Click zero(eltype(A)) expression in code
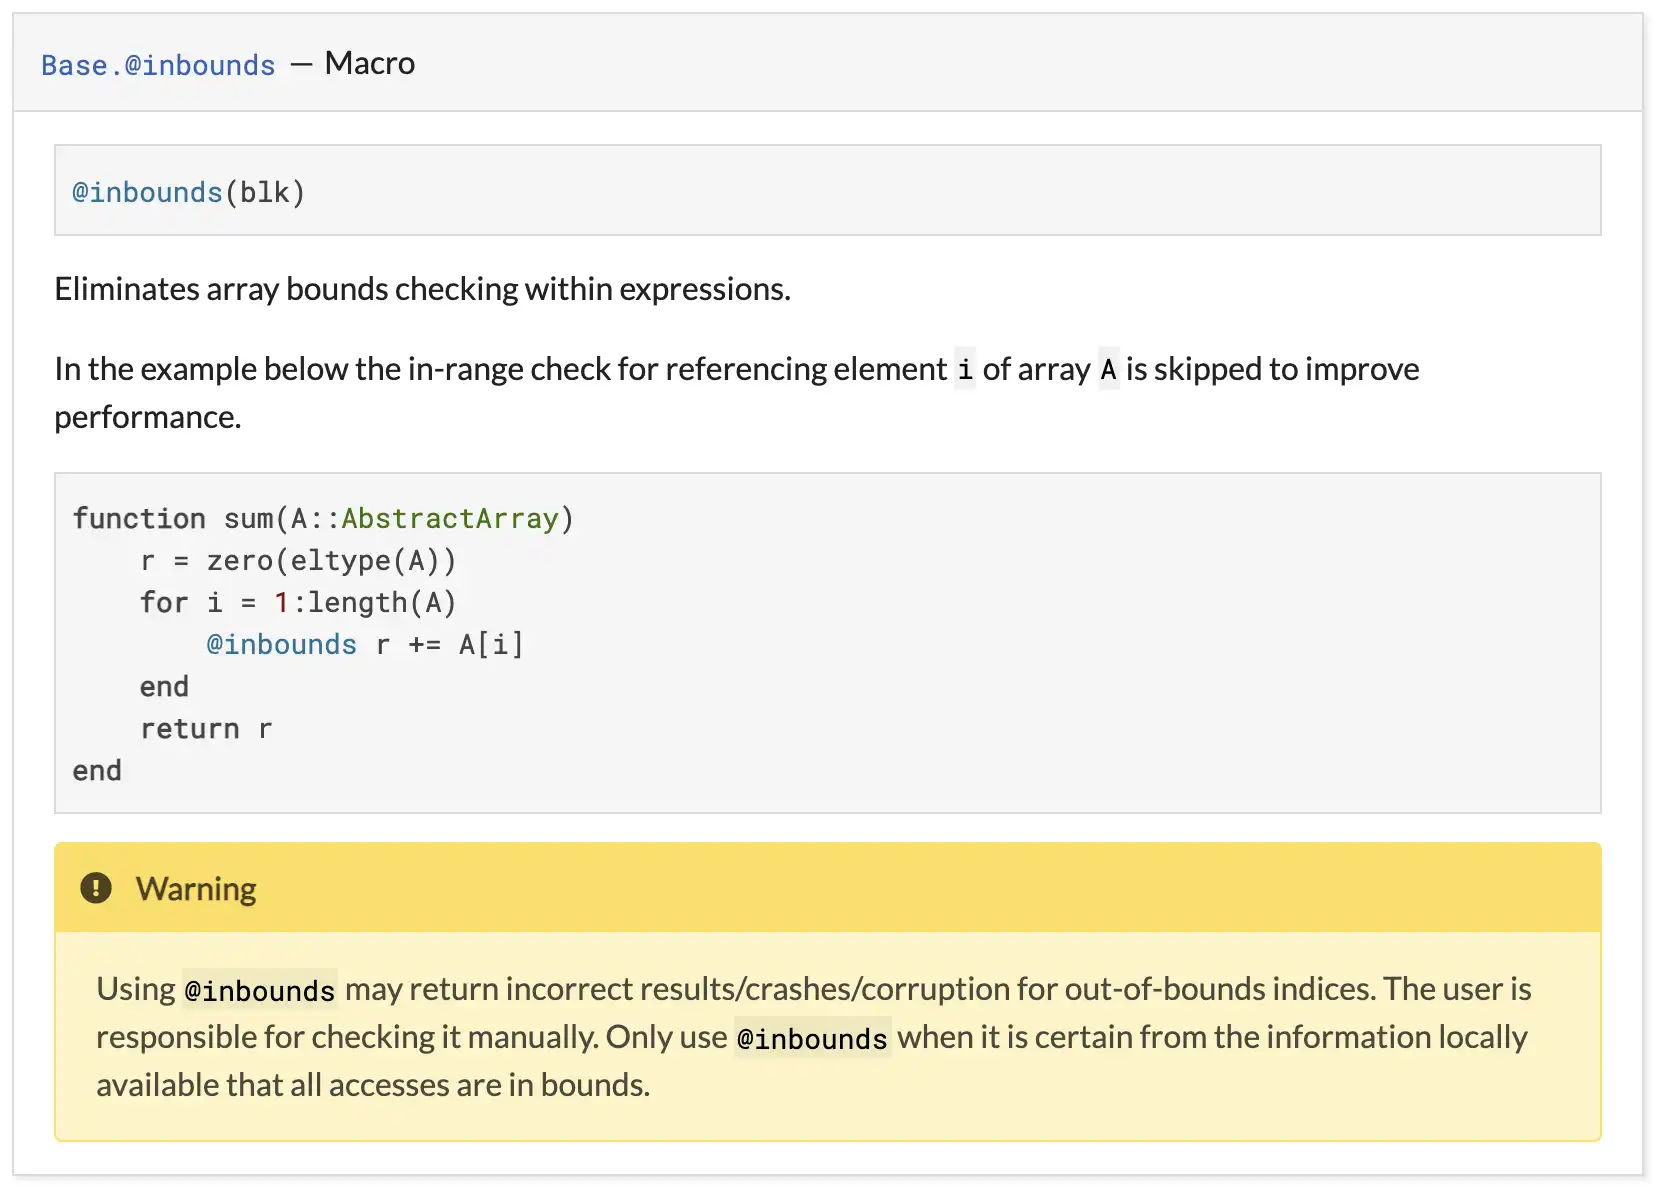 coord(331,560)
